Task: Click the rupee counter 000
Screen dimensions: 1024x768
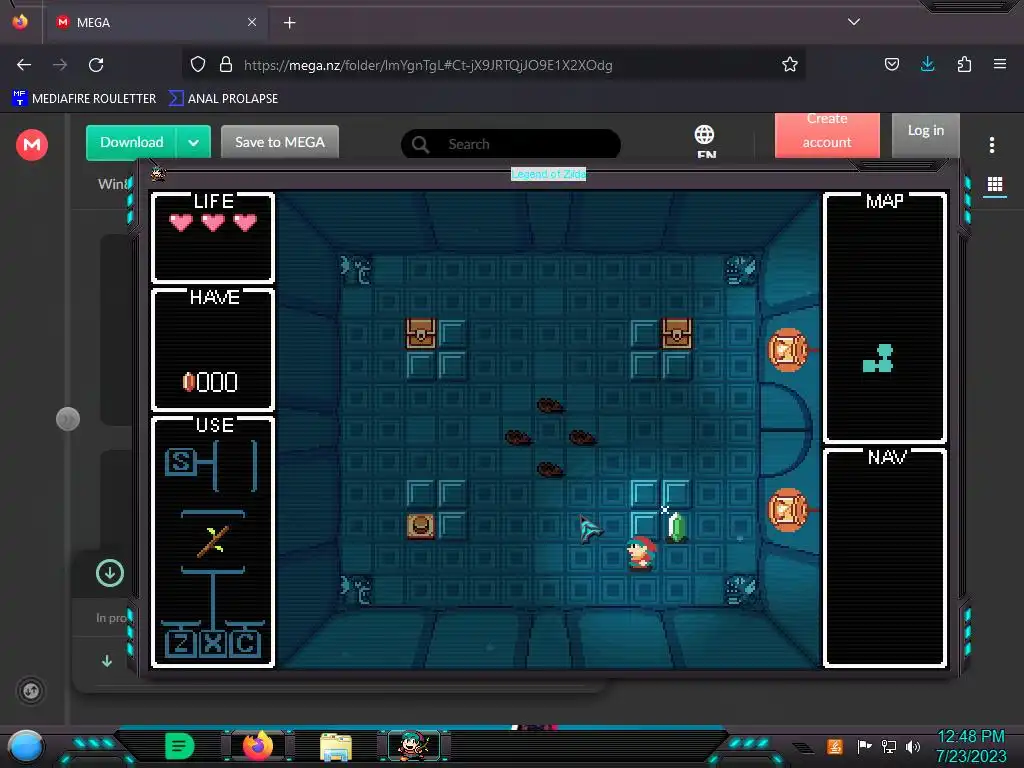Action: tap(210, 382)
